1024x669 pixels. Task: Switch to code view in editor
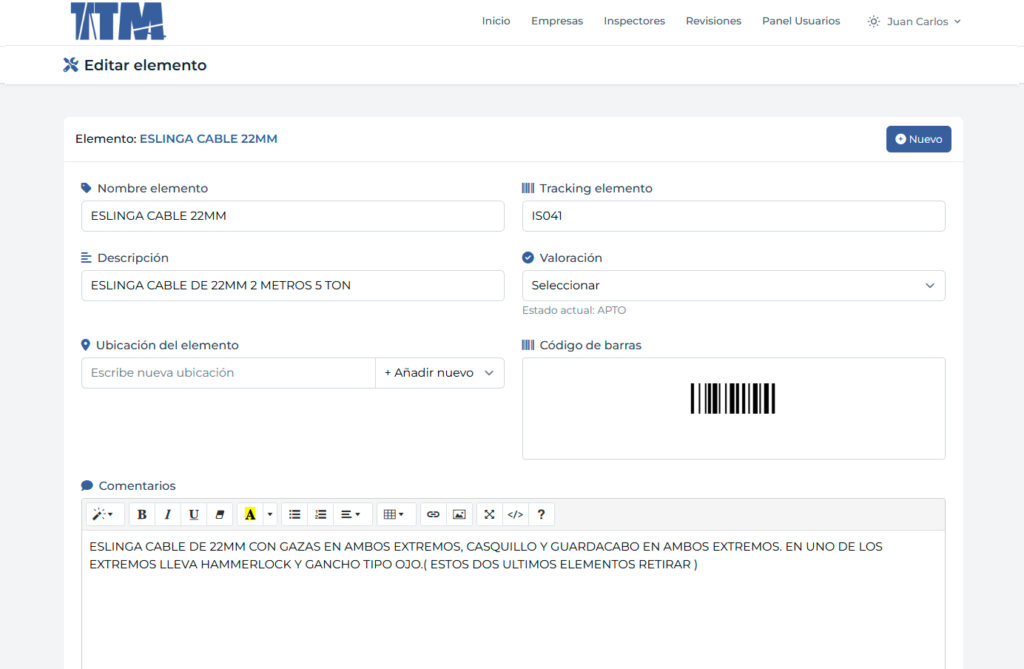click(515, 515)
